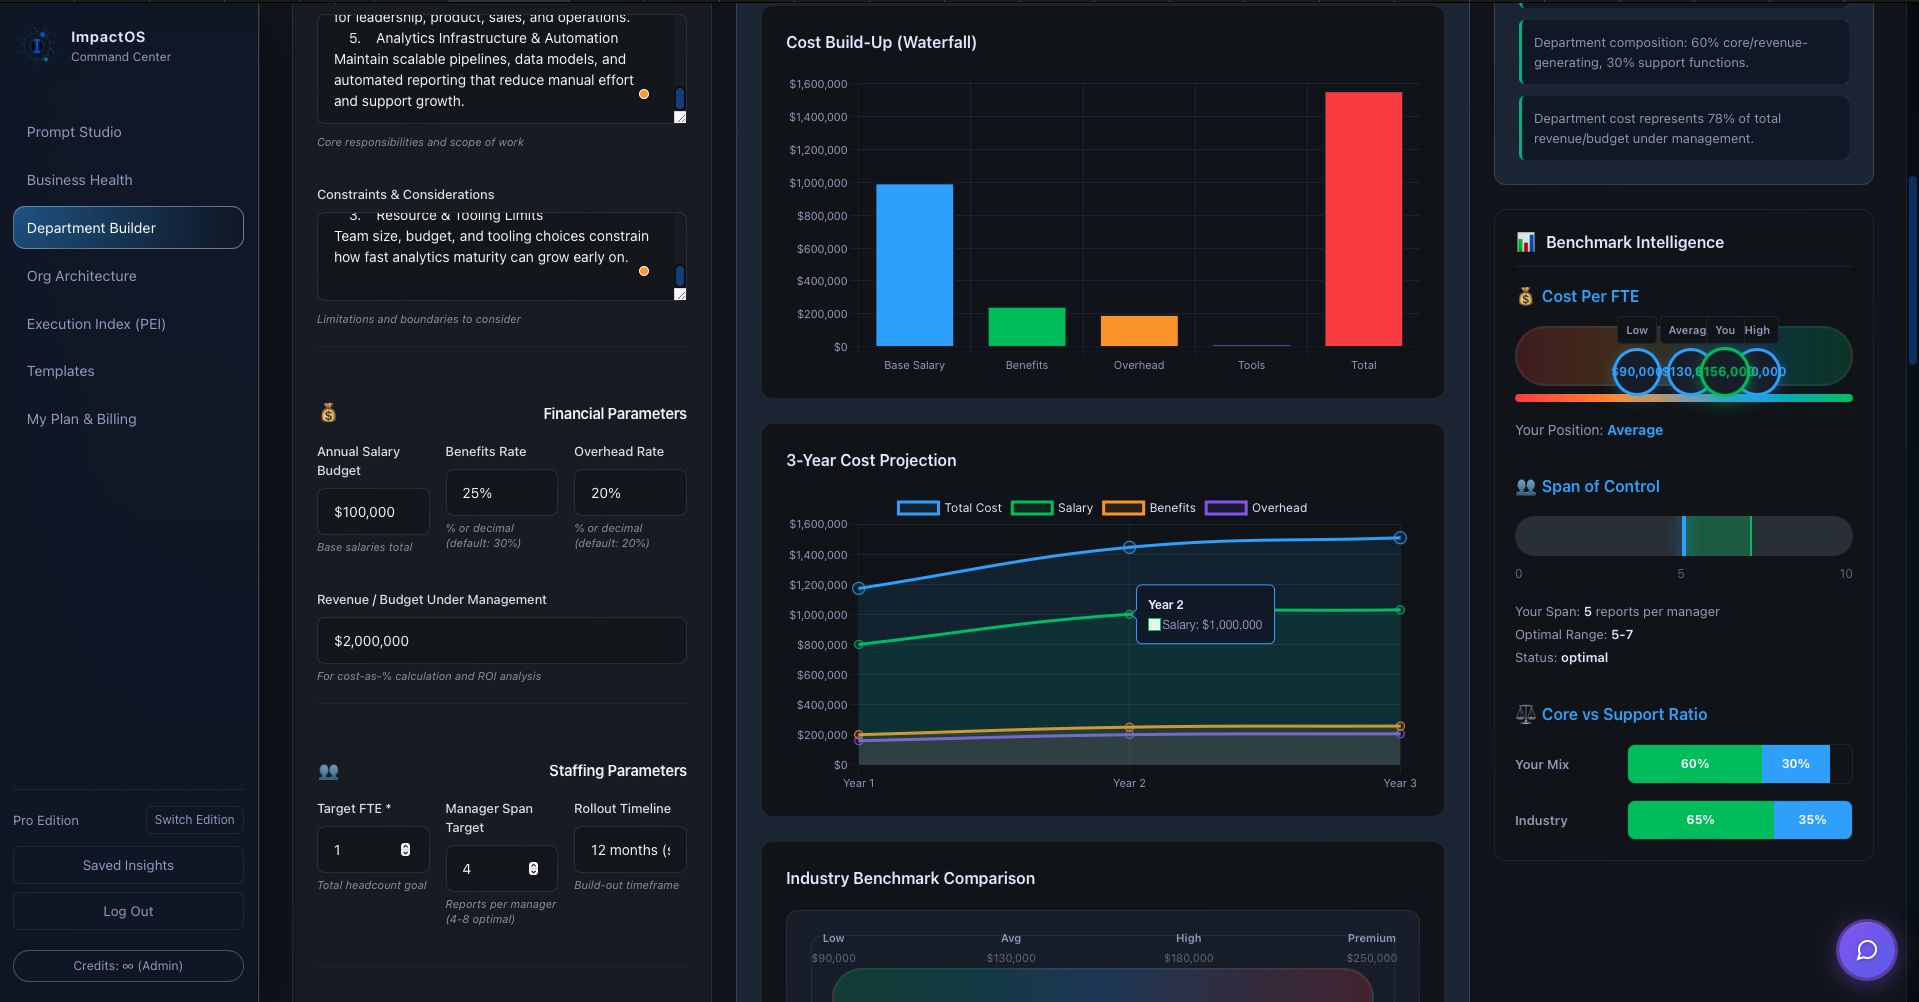Viewport: 1919px width, 1002px height.
Task: Open the chat bubble assistant button
Action: pos(1866,950)
